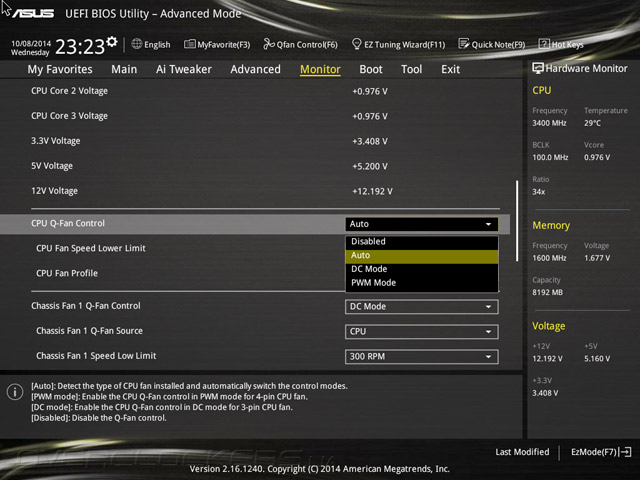Click 29°C temperature reading

(592, 123)
